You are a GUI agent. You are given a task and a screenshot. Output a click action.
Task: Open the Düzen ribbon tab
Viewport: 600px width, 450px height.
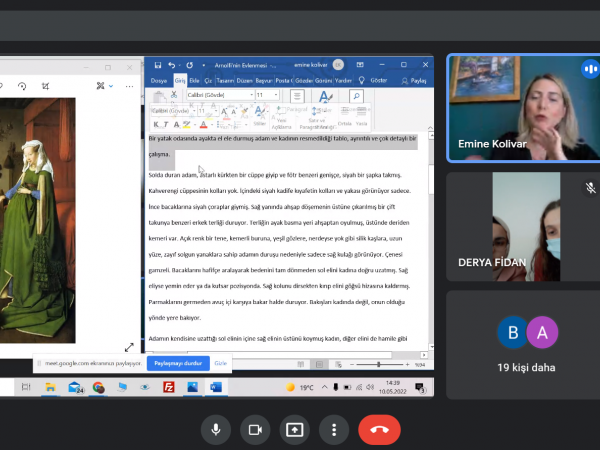(245, 81)
